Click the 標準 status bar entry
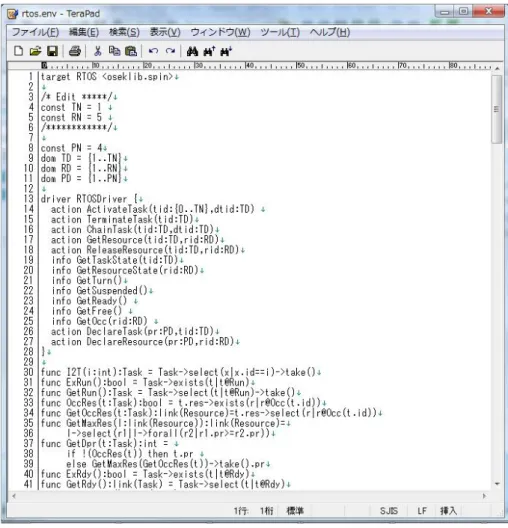 [x=295, y=511]
